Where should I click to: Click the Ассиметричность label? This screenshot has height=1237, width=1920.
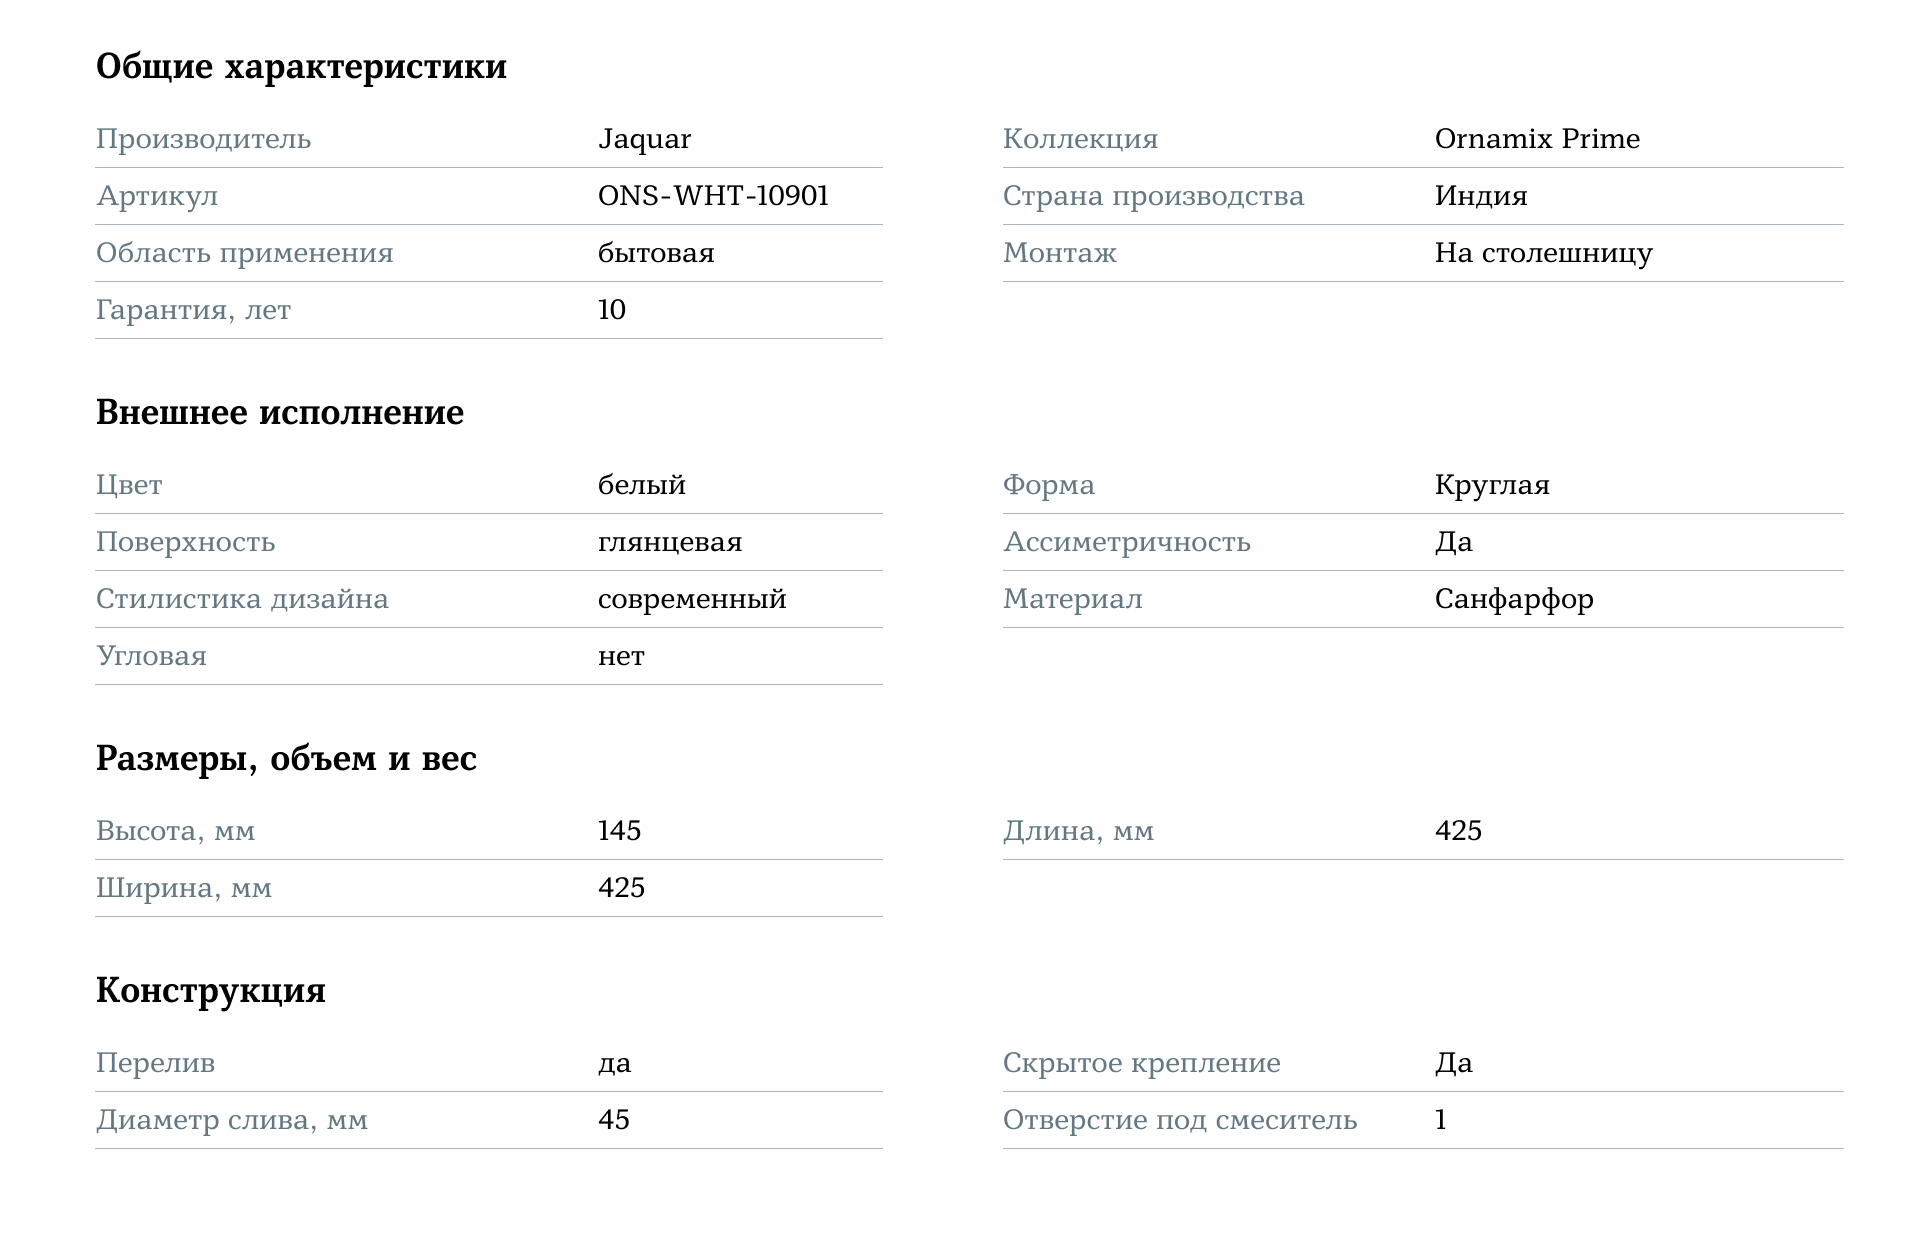[x=1126, y=542]
